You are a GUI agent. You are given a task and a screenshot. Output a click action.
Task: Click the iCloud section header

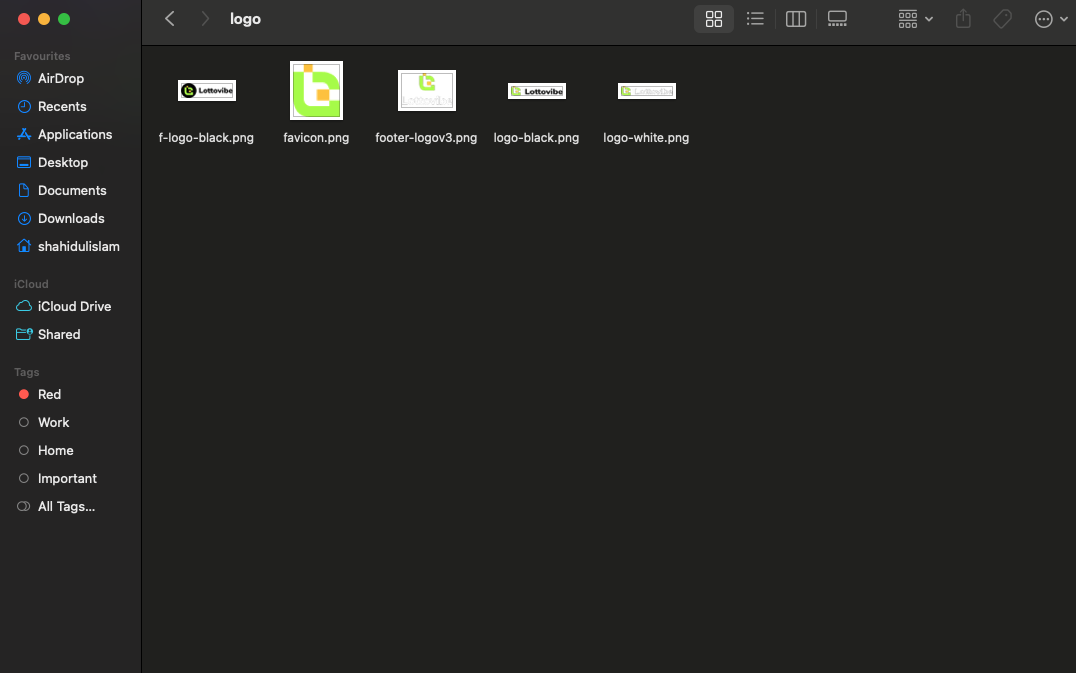coord(31,284)
